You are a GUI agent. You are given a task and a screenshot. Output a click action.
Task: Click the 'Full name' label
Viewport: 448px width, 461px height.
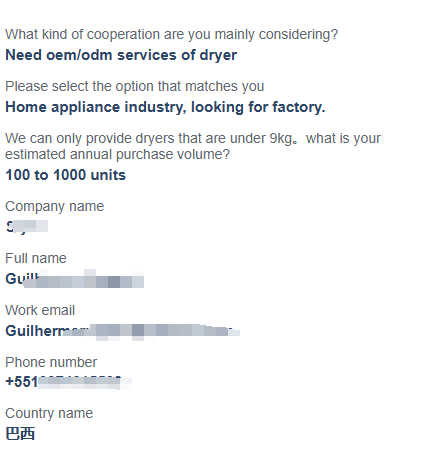(x=36, y=258)
